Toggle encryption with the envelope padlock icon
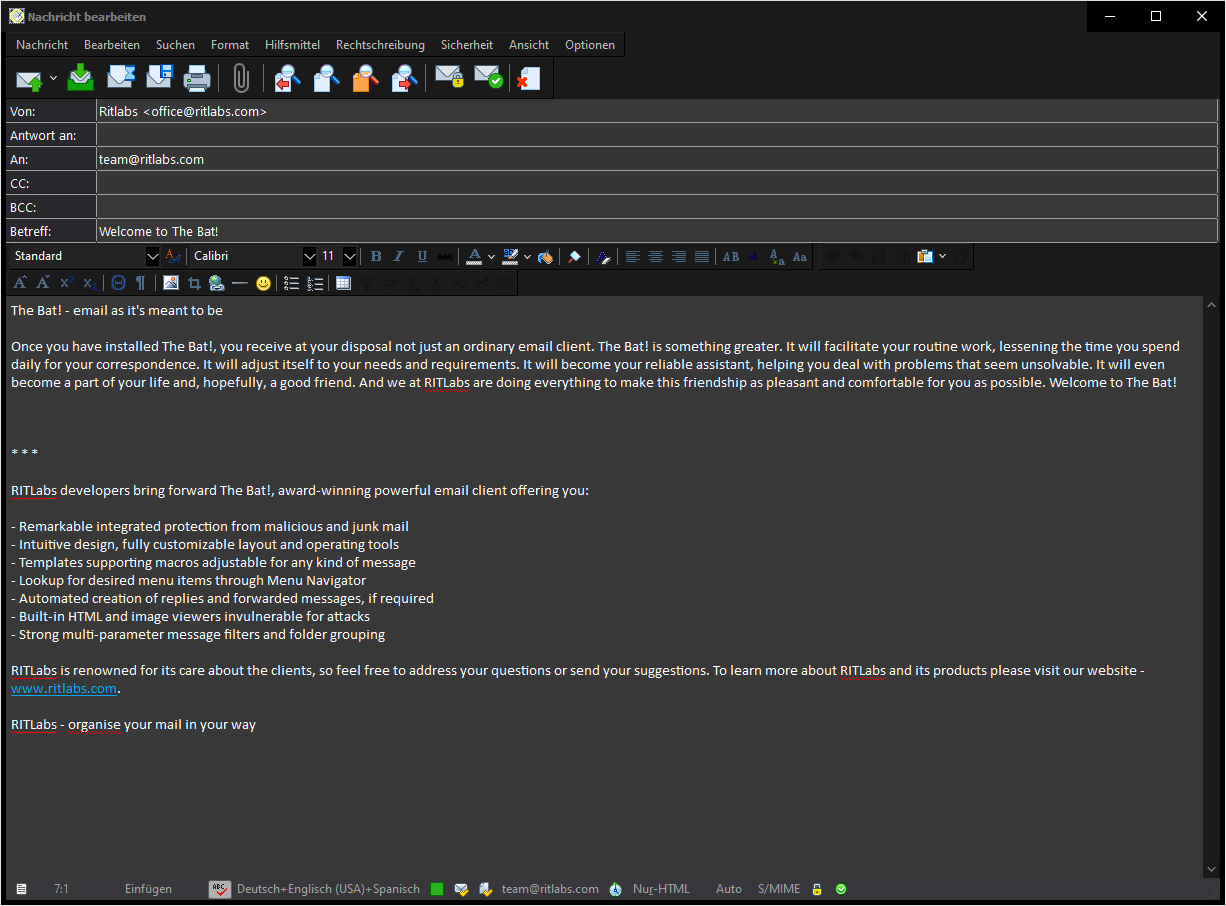This screenshot has width=1226, height=906. pyautogui.click(x=449, y=78)
